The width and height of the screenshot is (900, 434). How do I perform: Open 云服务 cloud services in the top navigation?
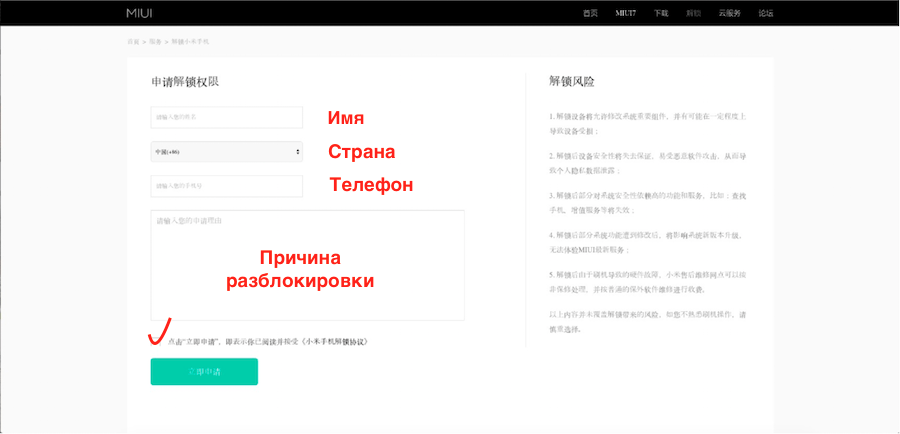(x=728, y=13)
